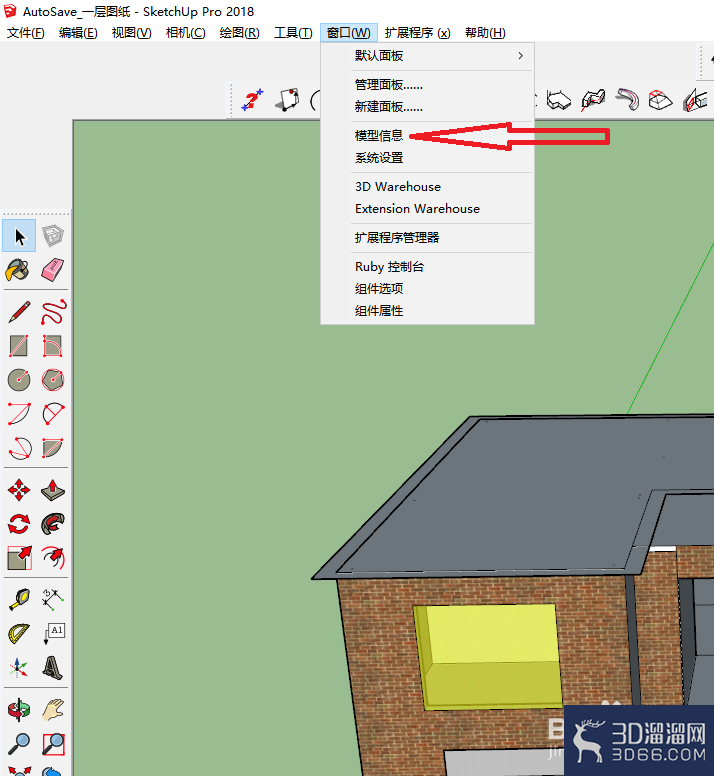Open Extension Warehouse menu entry

428,209
